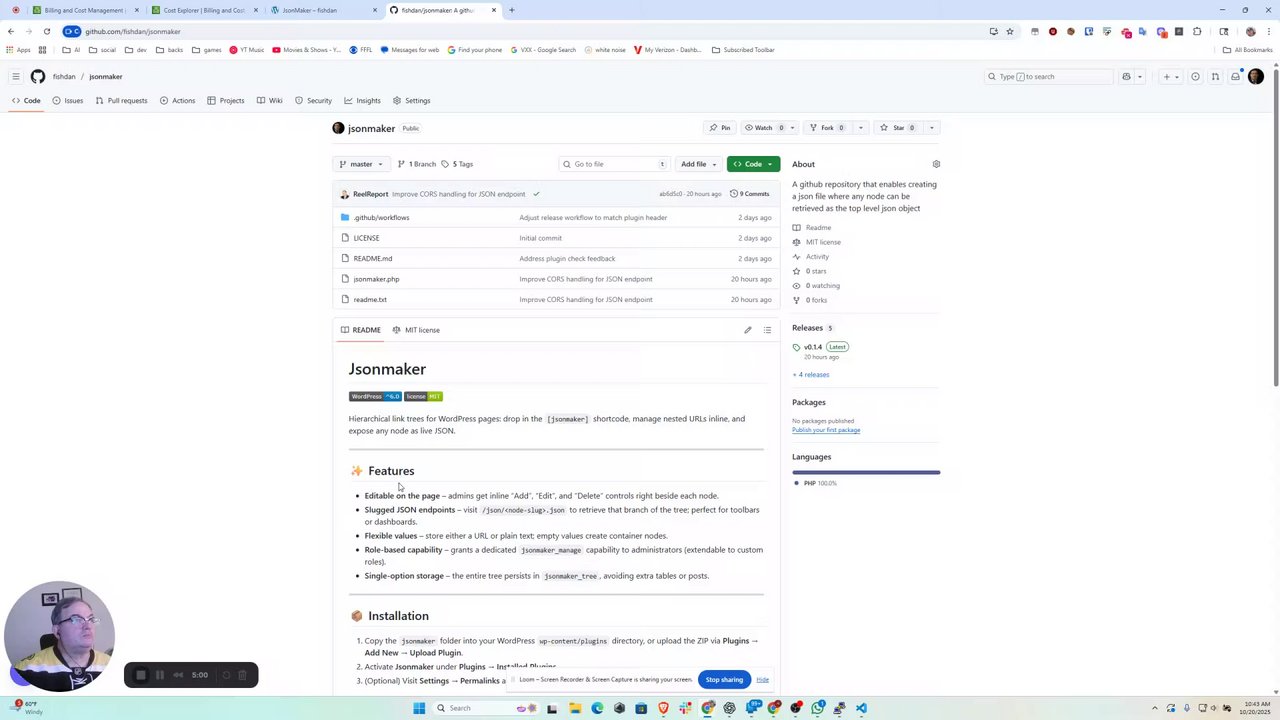
Task: Open GitHub Copilot chat icon
Action: click(x=1126, y=76)
